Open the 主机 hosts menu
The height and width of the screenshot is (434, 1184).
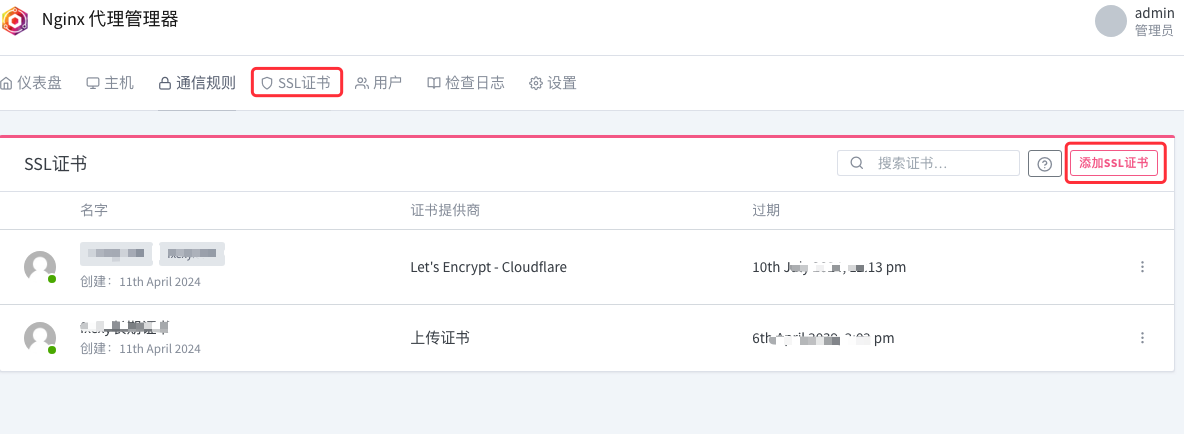click(x=109, y=83)
